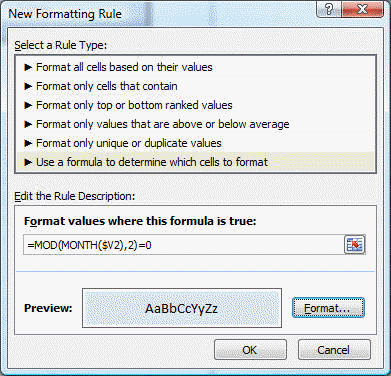Click the Help question mark button
391x376 pixels.
[x=329, y=10]
